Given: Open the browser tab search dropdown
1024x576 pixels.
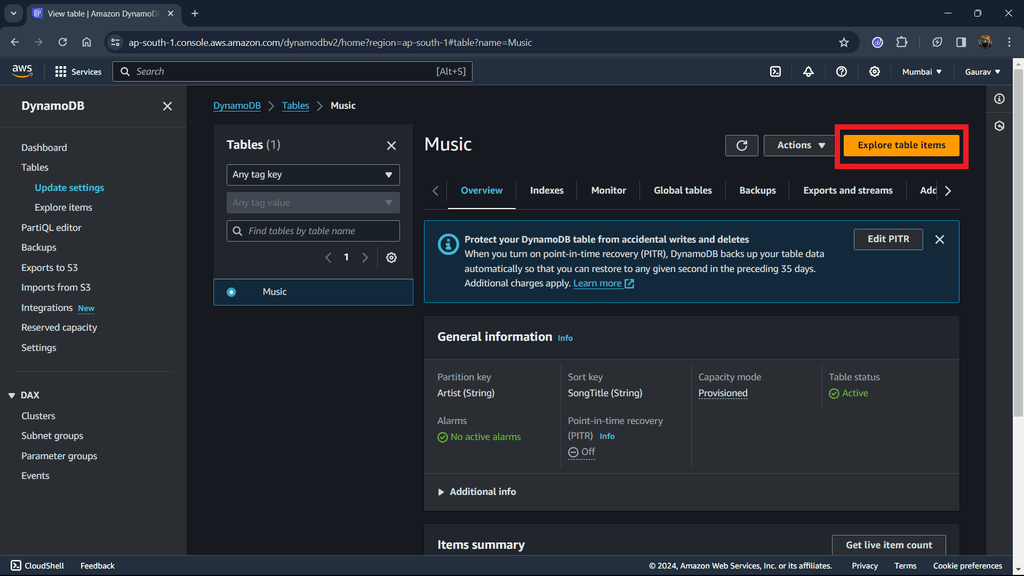Looking at the screenshot, I should click(x=14, y=14).
